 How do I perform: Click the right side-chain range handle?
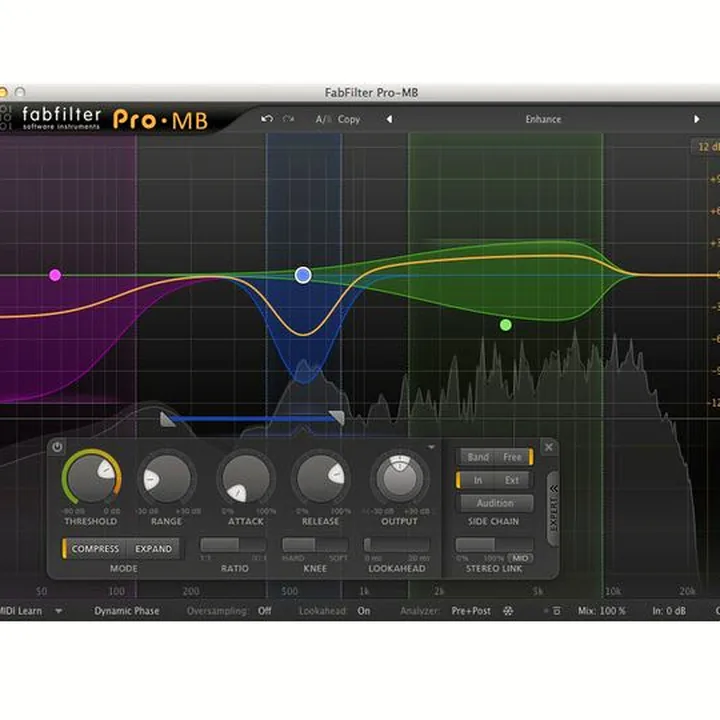[x=338, y=418]
